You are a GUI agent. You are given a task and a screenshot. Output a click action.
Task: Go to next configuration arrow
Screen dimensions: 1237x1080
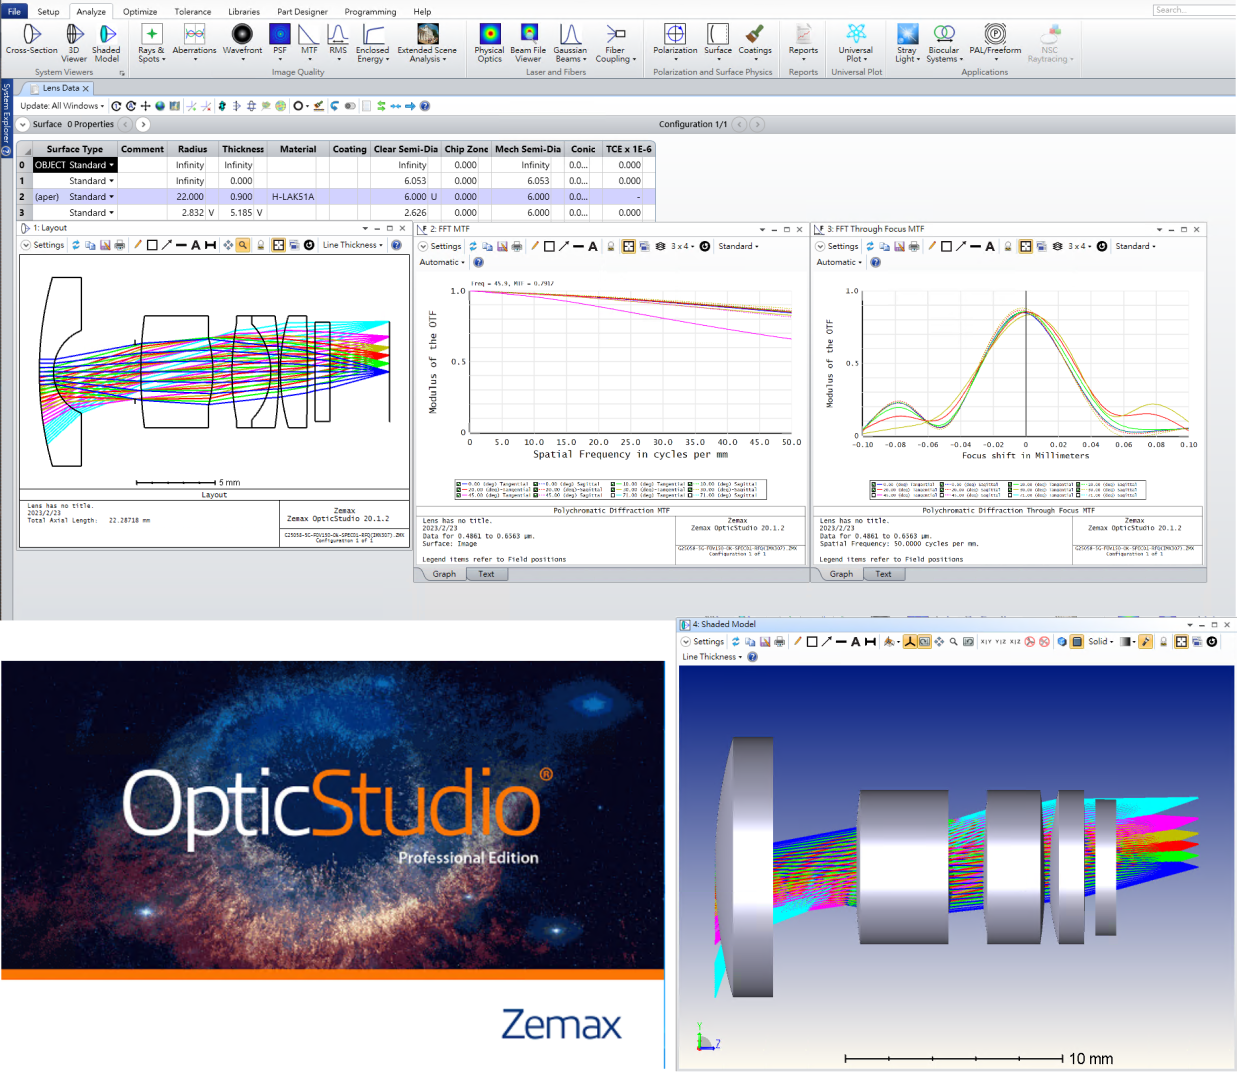point(757,124)
